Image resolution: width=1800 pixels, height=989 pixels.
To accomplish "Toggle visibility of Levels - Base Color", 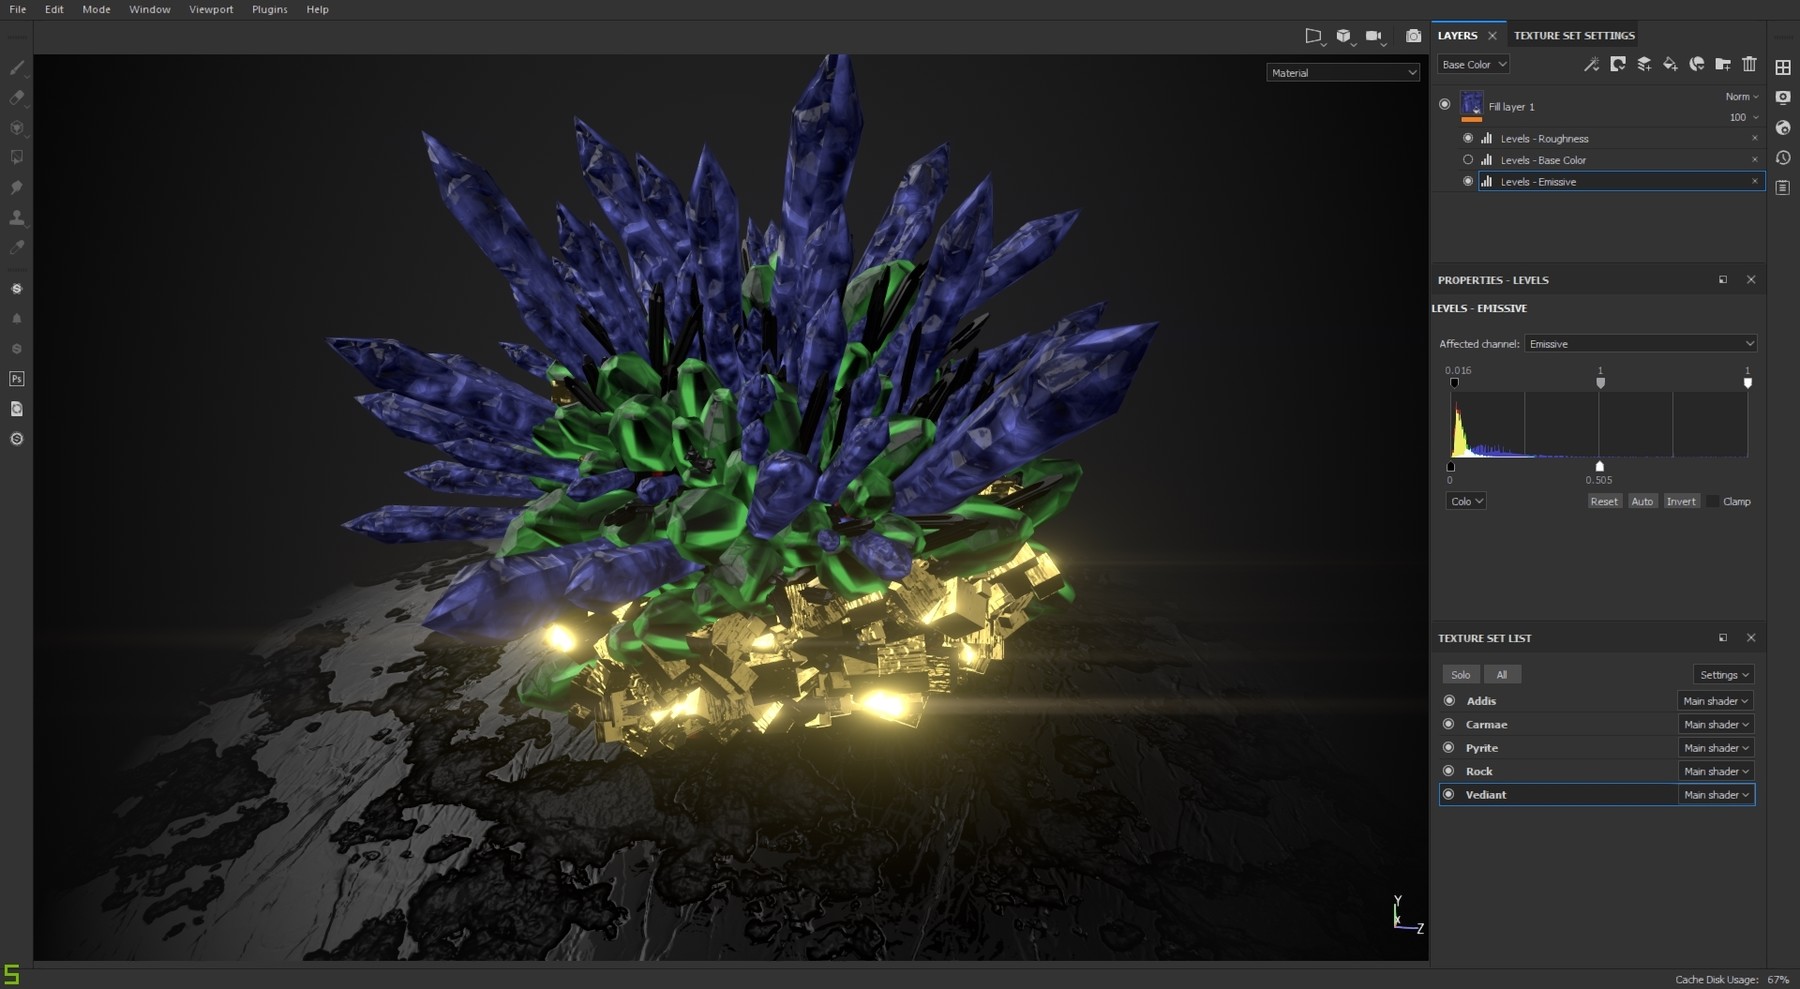I will click(1467, 159).
